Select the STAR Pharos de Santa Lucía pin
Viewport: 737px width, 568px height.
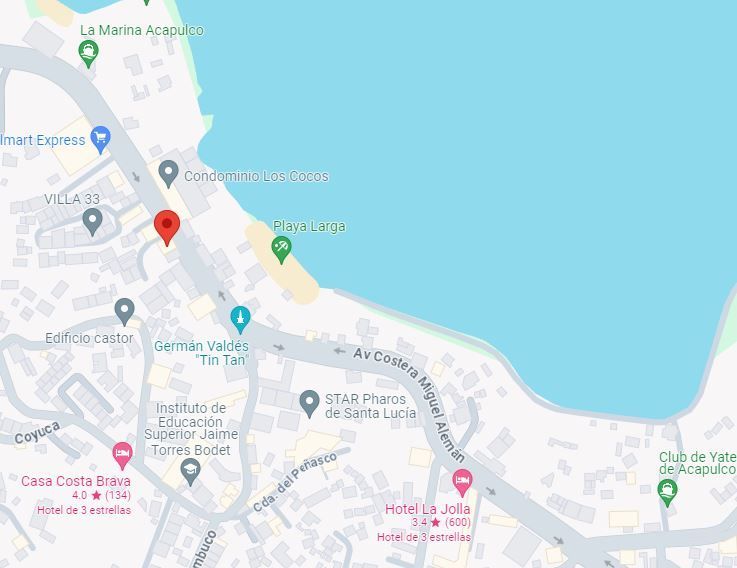[309, 404]
